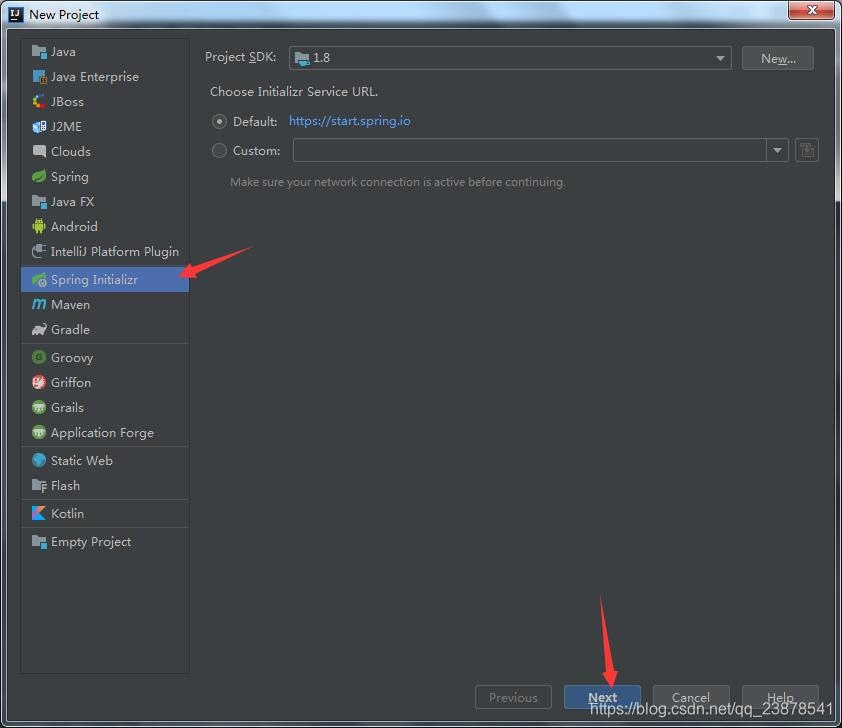Choose the Groovy icon

point(39,357)
